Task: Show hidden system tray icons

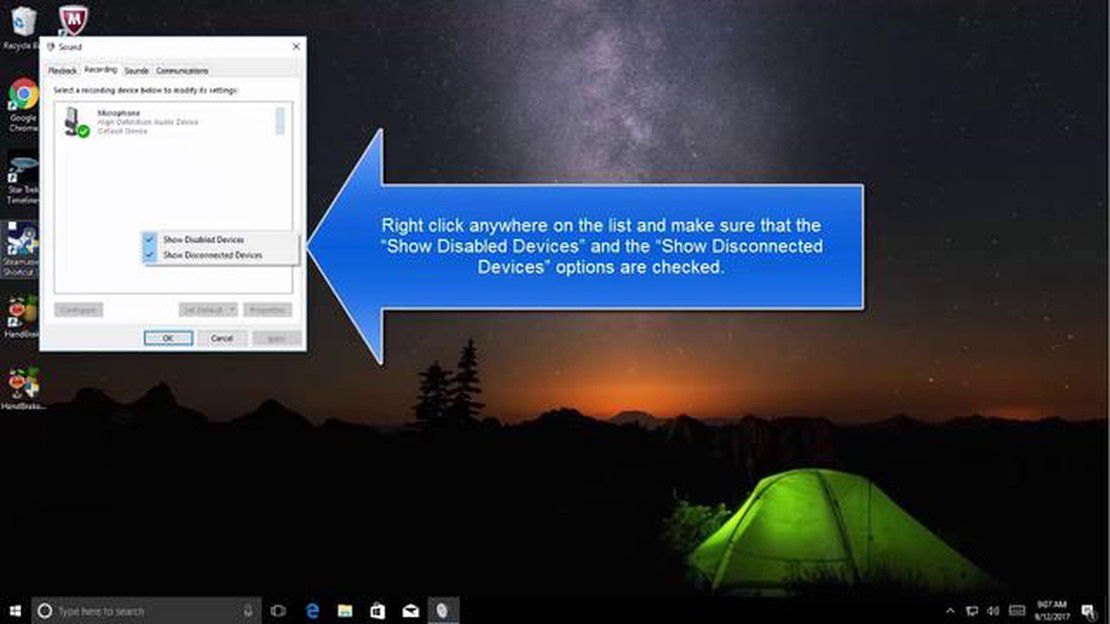Action: [x=950, y=610]
